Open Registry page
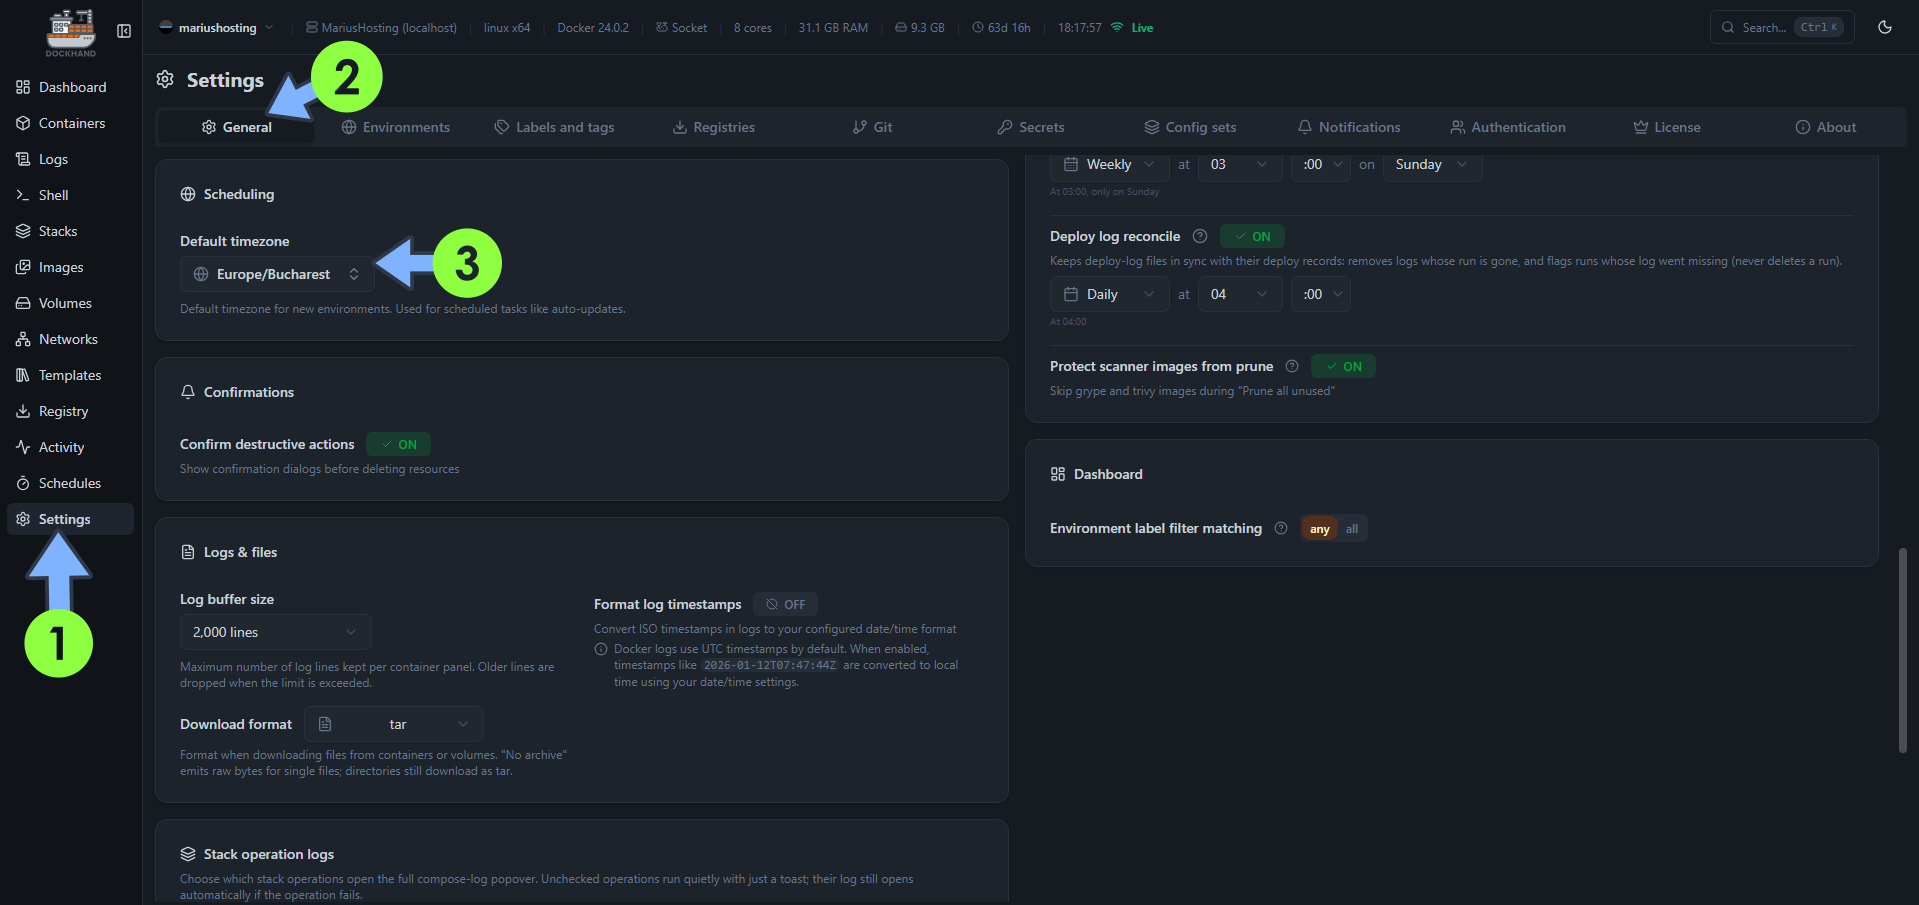 [x=70, y=411]
